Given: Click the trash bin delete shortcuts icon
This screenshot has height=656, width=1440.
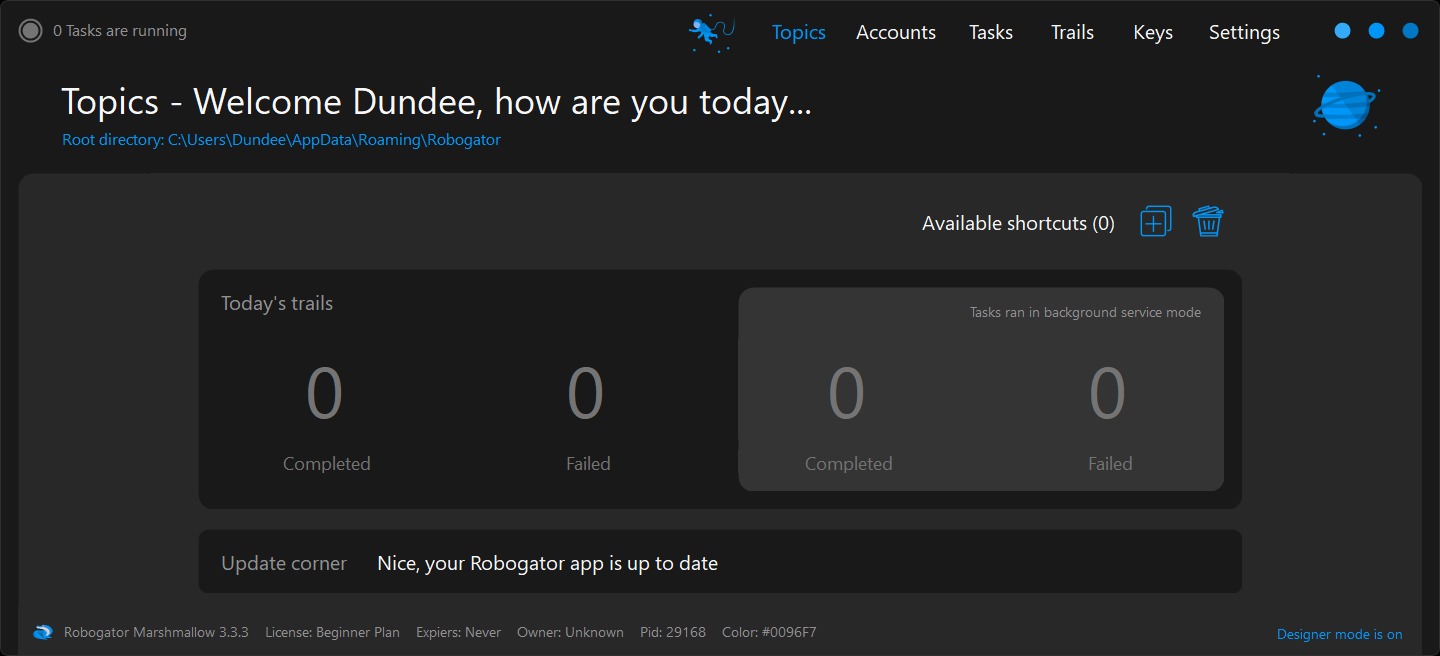Looking at the screenshot, I should click(x=1208, y=221).
